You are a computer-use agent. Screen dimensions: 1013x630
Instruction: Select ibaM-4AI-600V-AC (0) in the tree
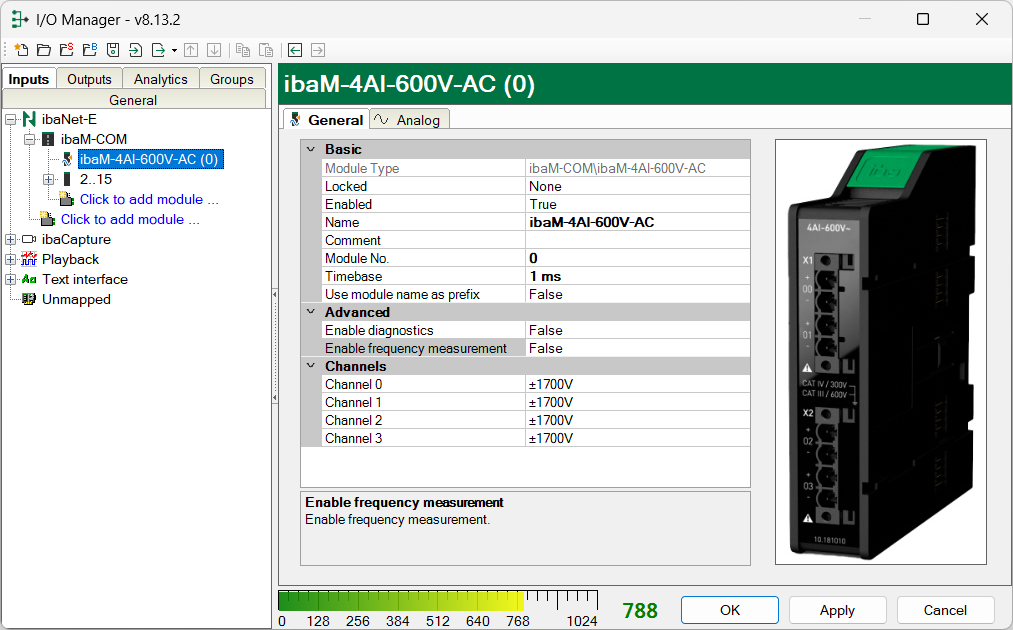151,159
